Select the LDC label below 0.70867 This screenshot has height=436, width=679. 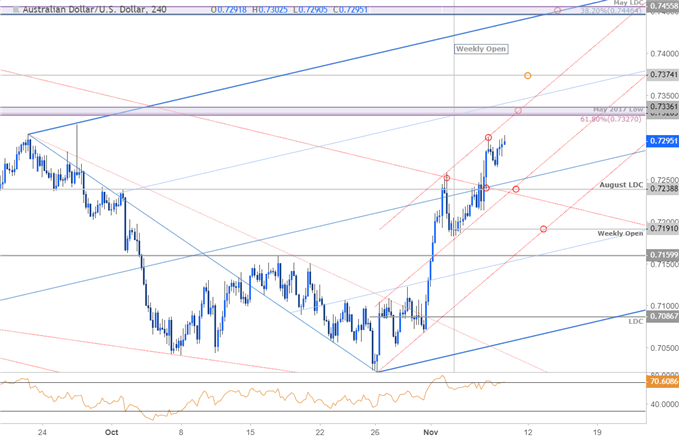(636, 322)
